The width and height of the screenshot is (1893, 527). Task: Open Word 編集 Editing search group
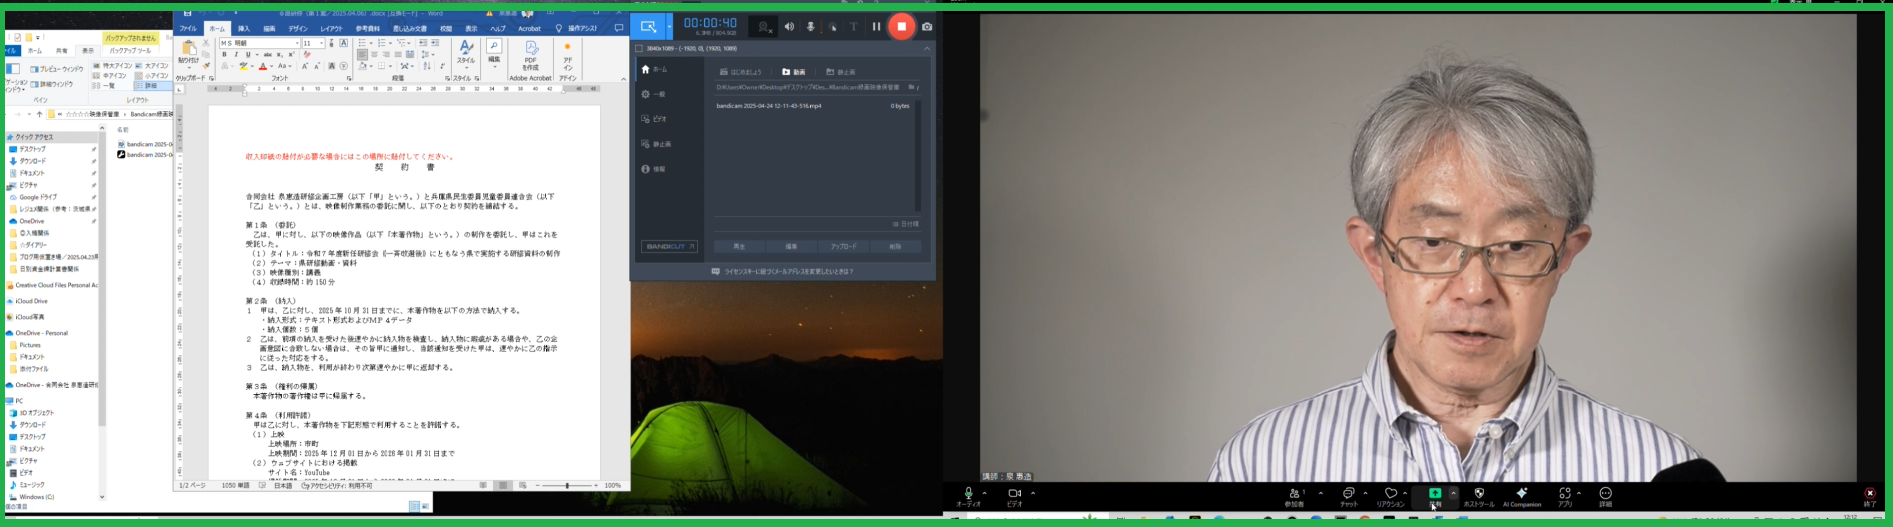pyautogui.click(x=494, y=54)
